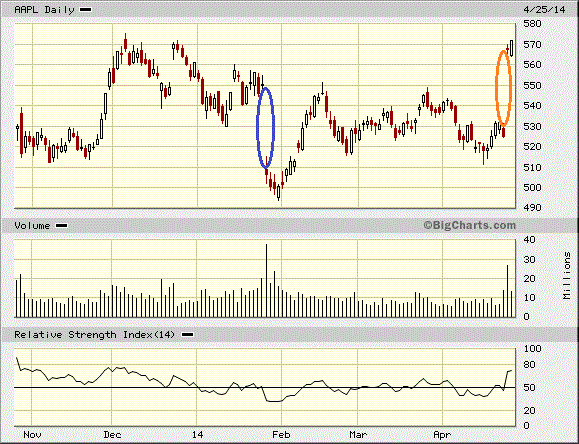Click the Relative Strength Index(14) heading

click(x=94, y=335)
